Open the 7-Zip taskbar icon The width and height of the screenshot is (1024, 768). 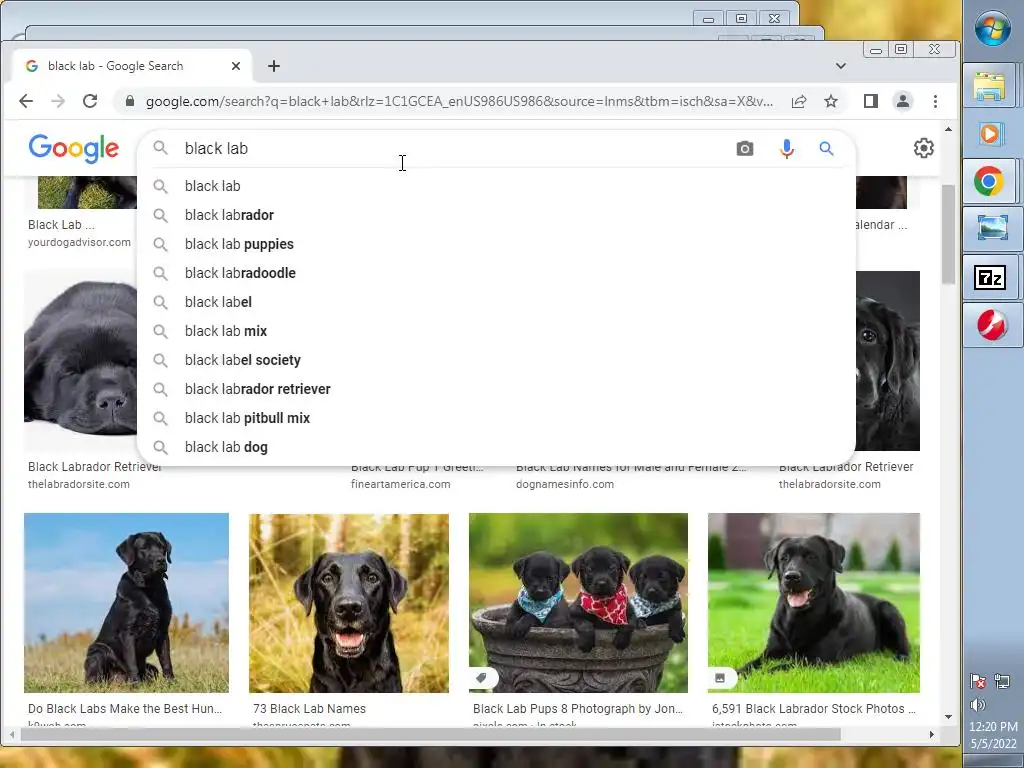[x=990, y=278]
